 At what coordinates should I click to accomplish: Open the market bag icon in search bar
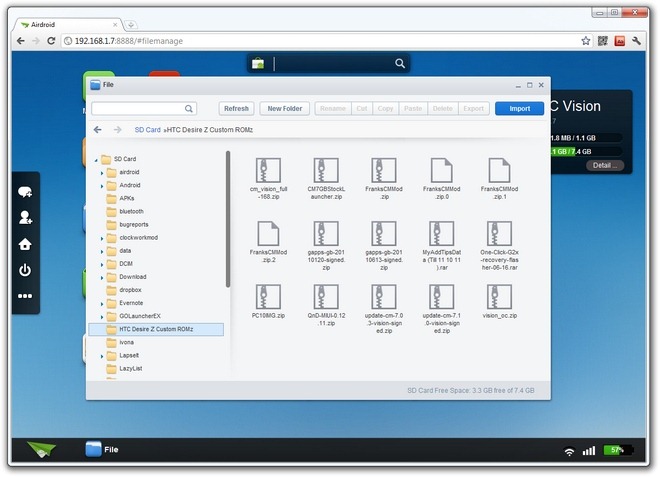(x=258, y=64)
